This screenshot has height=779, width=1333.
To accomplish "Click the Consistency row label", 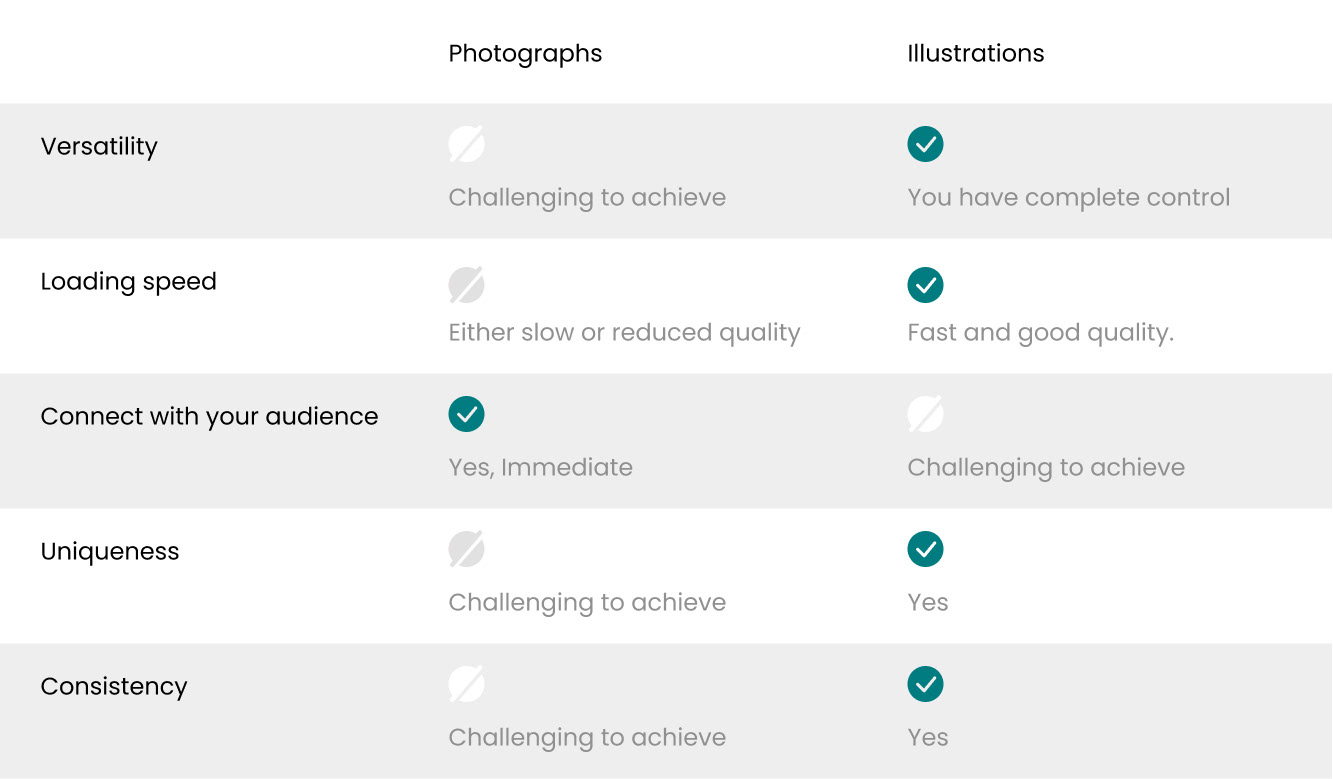I will [114, 687].
